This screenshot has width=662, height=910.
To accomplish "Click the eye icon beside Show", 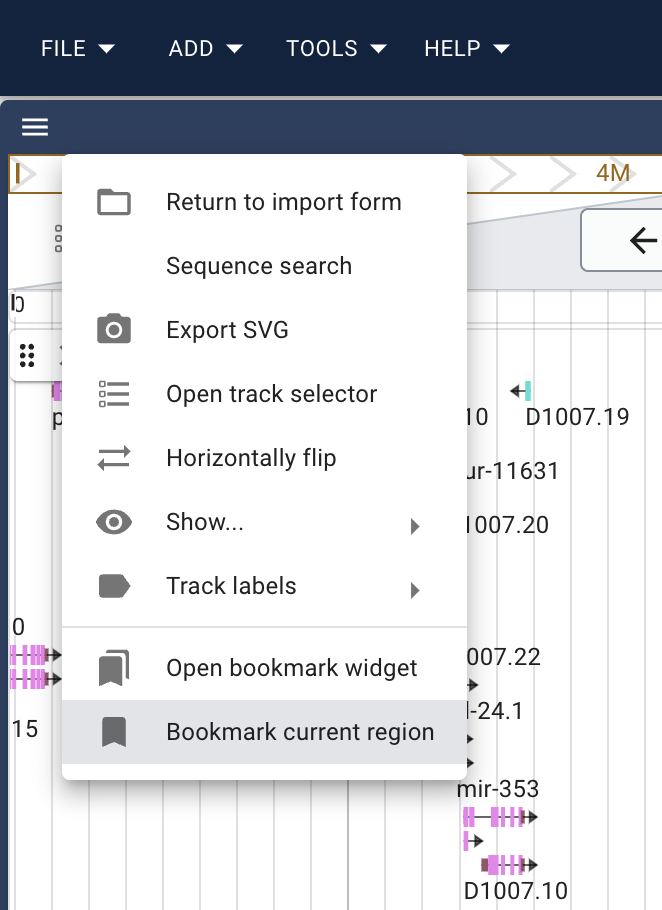I will (114, 522).
